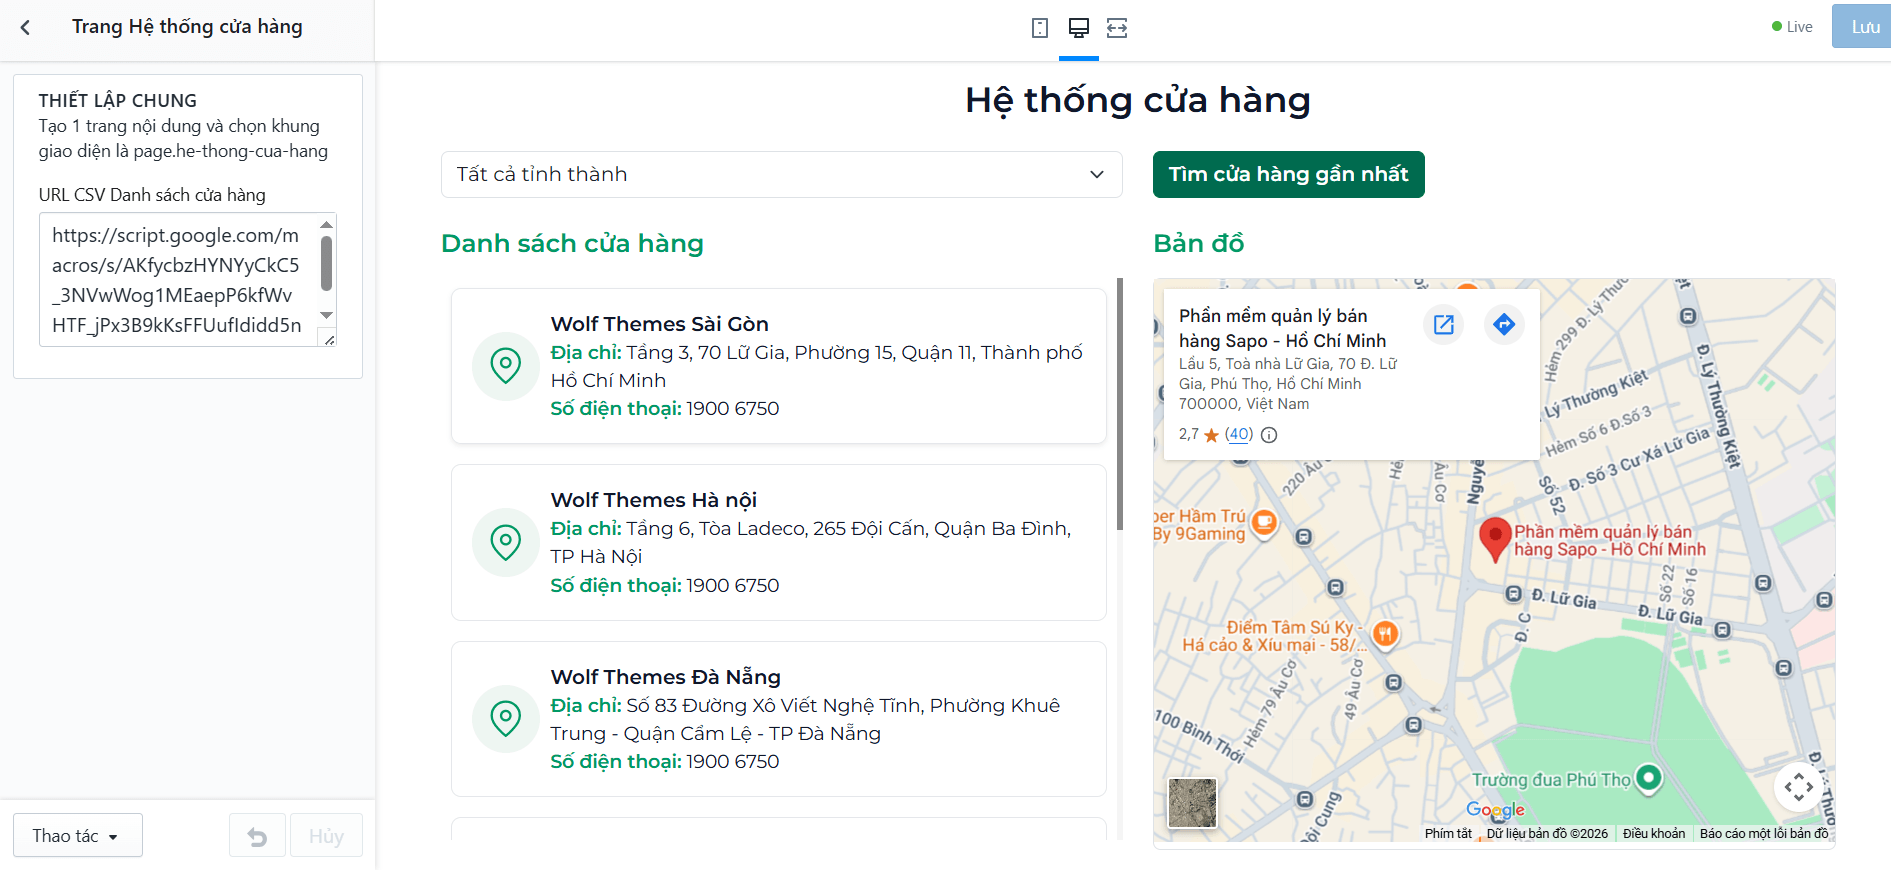Click Phím tắt keyboard shortcuts button
This screenshot has width=1891, height=870.
point(1448,833)
